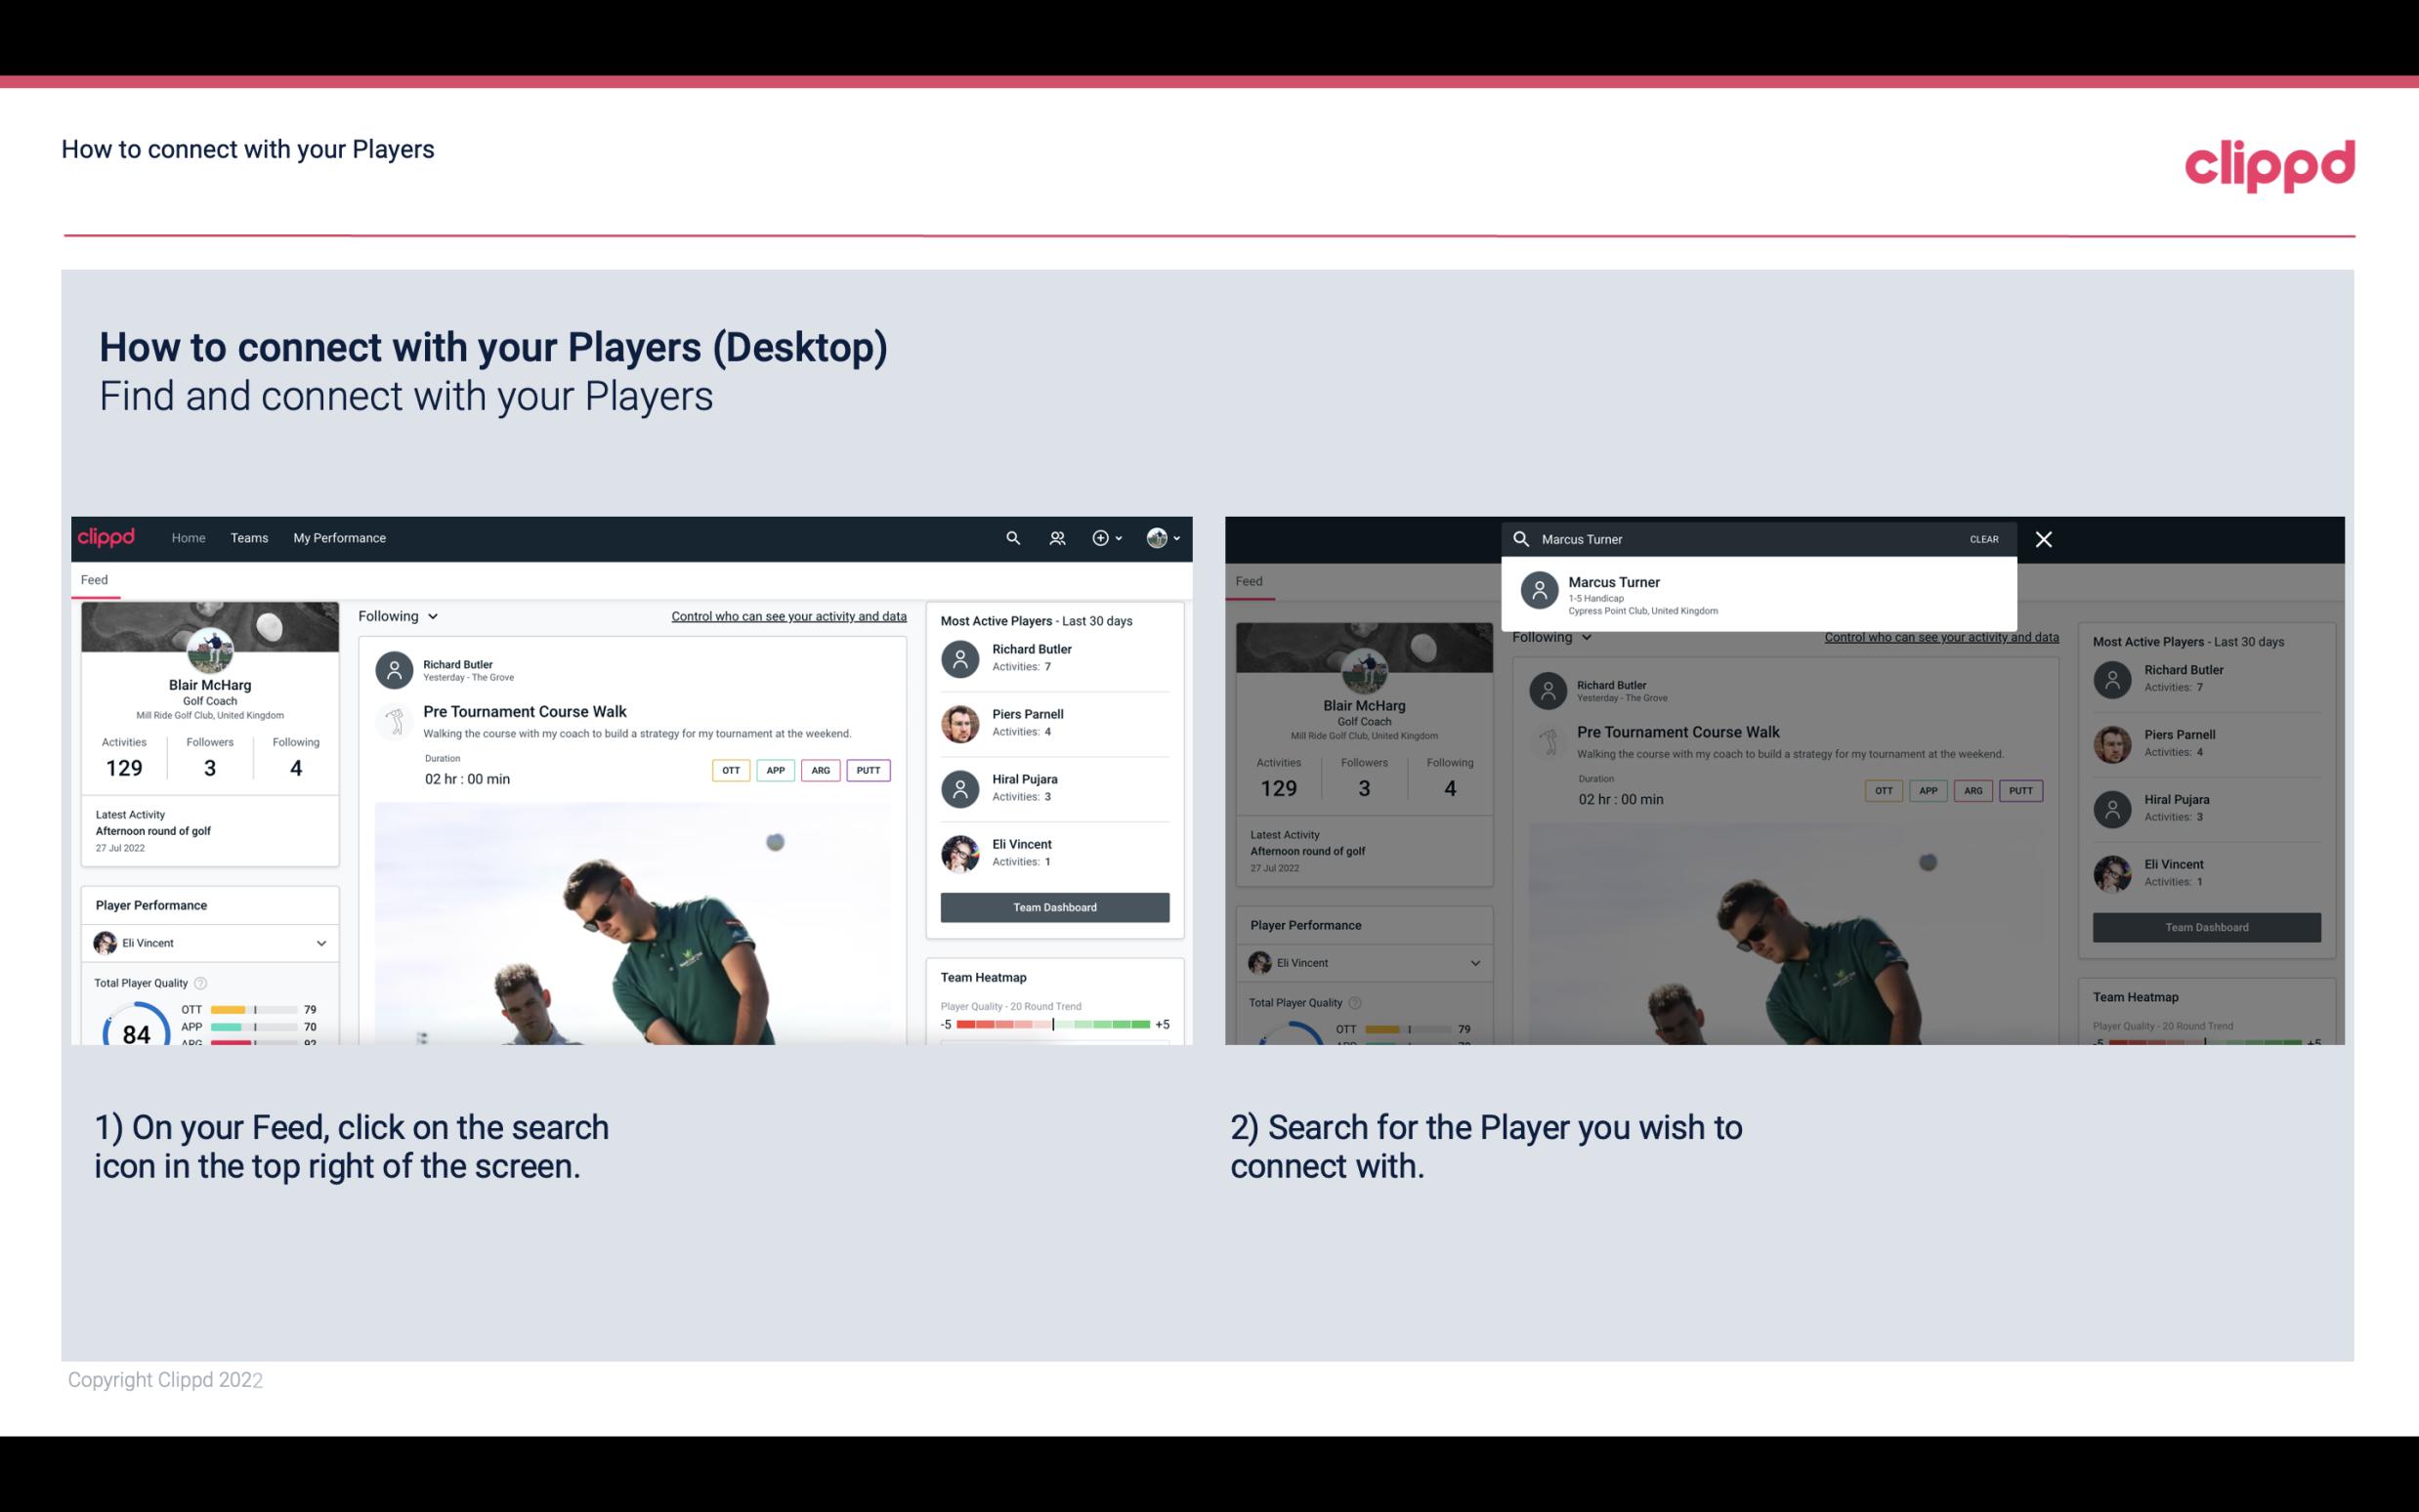Toggle Player Performance visibility for Eli Vincent

coord(320,945)
